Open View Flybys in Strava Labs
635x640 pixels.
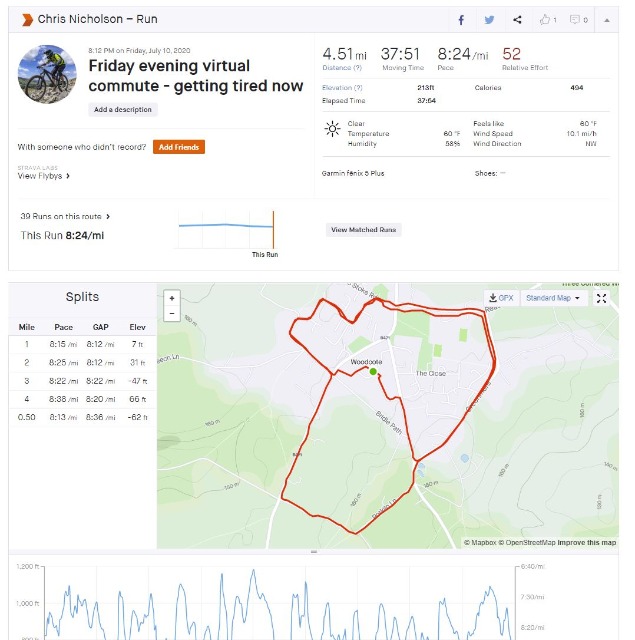pyautogui.click(x=43, y=176)
